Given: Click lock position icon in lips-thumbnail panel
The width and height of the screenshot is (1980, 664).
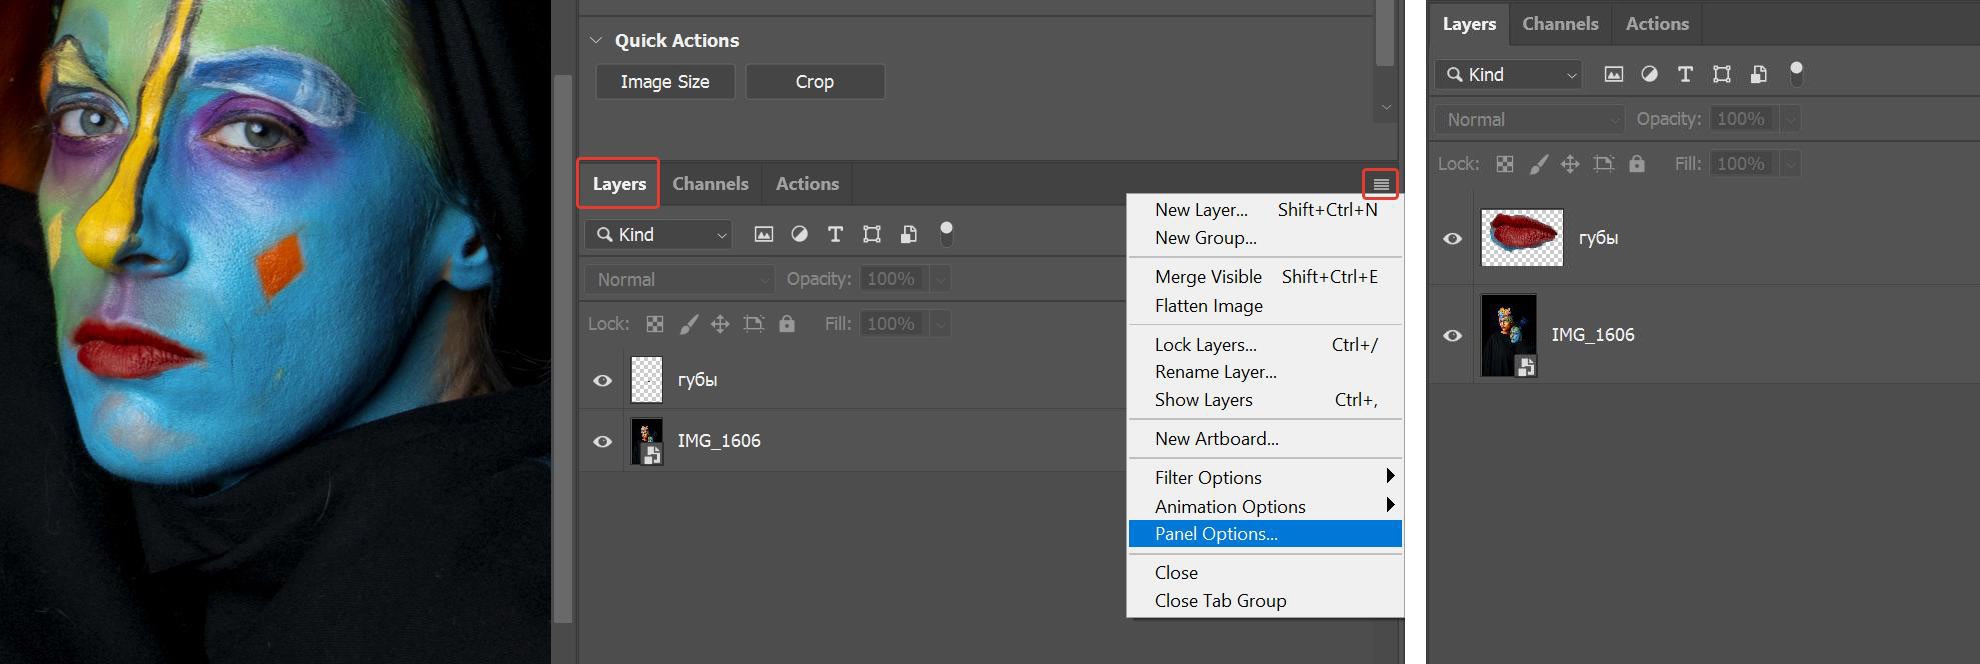Looking at the screenshot, I should tap(1570, 164).
